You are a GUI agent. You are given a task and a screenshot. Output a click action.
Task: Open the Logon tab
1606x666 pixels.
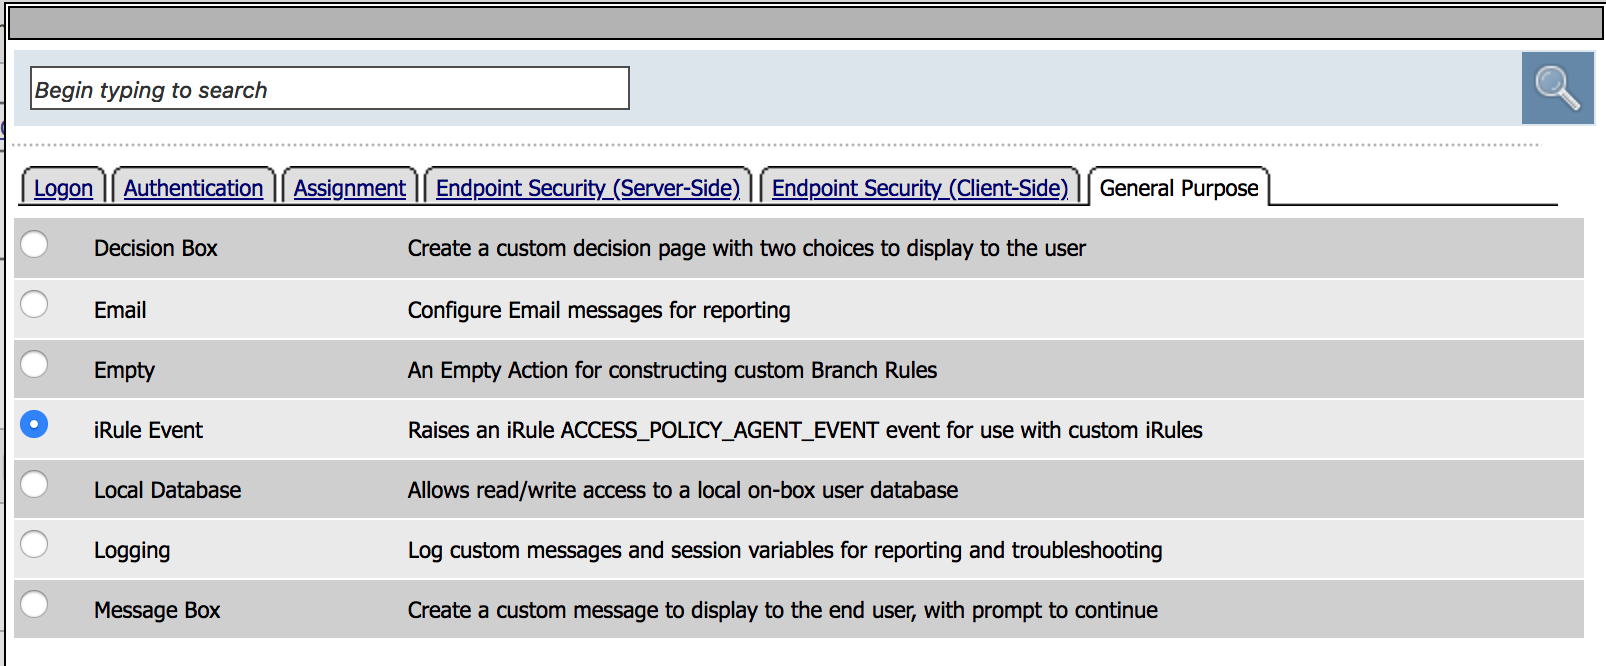pyautogui.click(x=63, y=188)
